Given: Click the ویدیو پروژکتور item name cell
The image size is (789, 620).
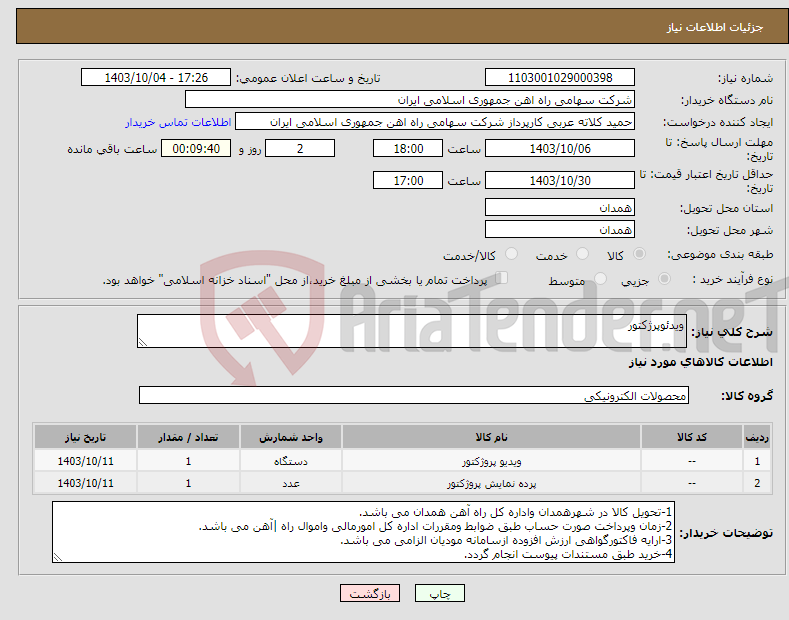Looking at the screenshot, I should [x=492, y=461].
